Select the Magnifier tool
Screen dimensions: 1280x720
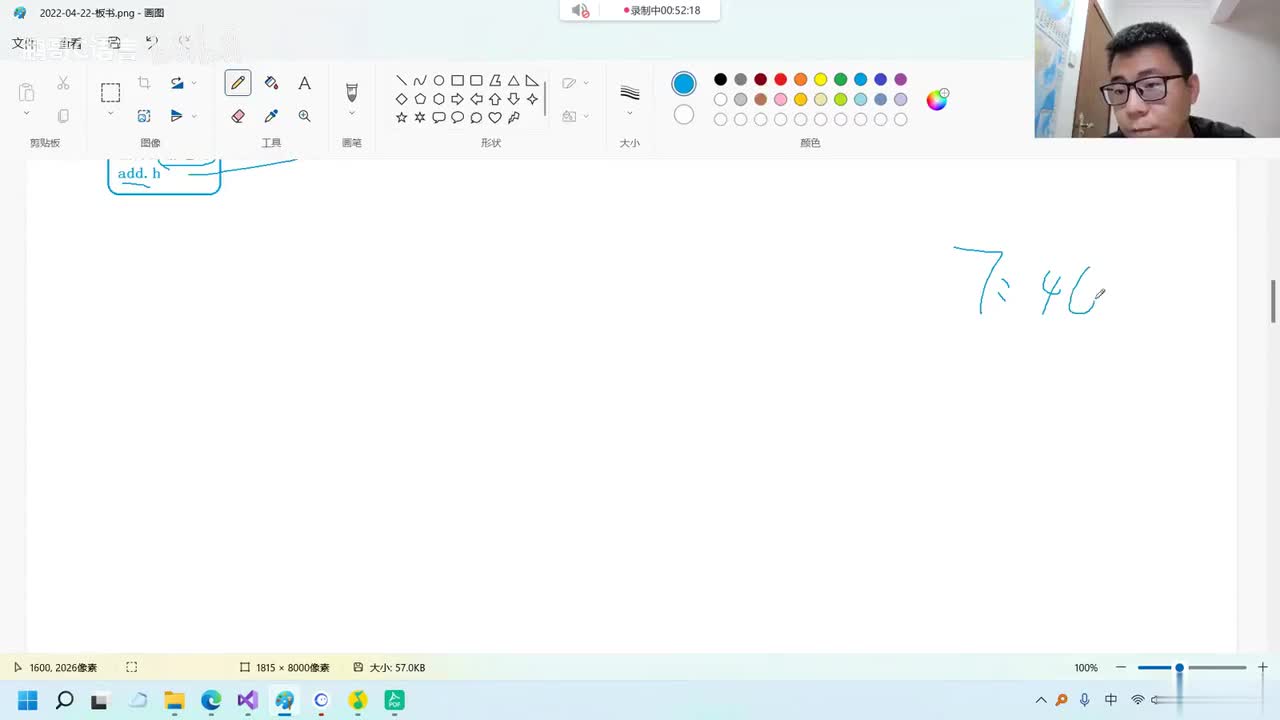point(305,116)
